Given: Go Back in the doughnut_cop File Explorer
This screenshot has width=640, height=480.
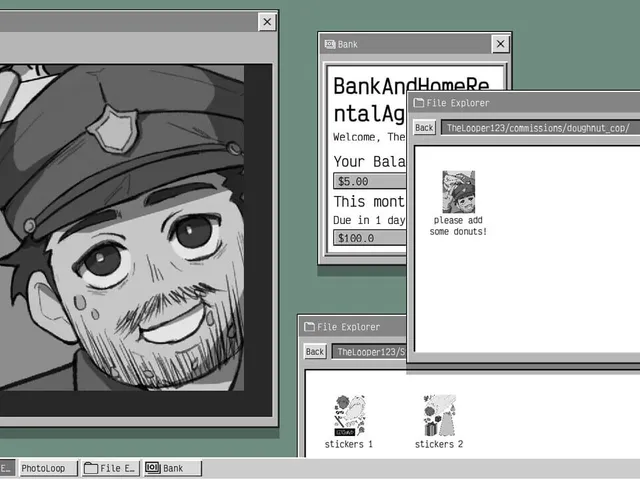Looking at the screenshot, I should [424, 128].
